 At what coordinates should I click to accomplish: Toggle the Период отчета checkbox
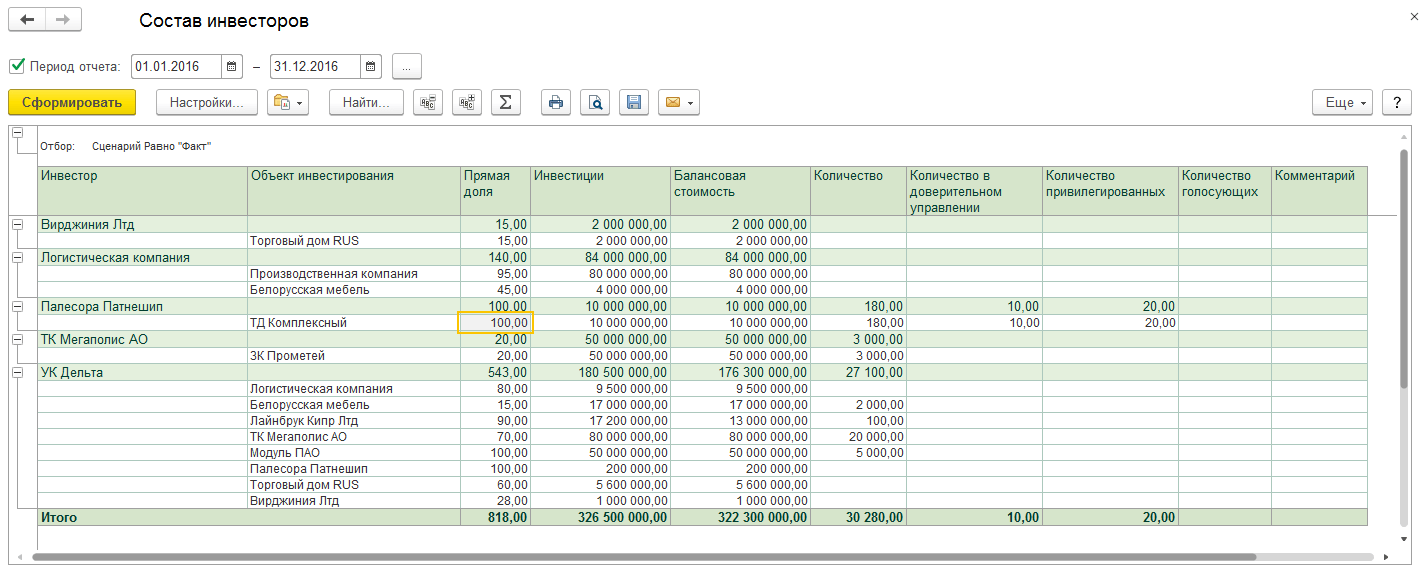[x=17, y=67]
